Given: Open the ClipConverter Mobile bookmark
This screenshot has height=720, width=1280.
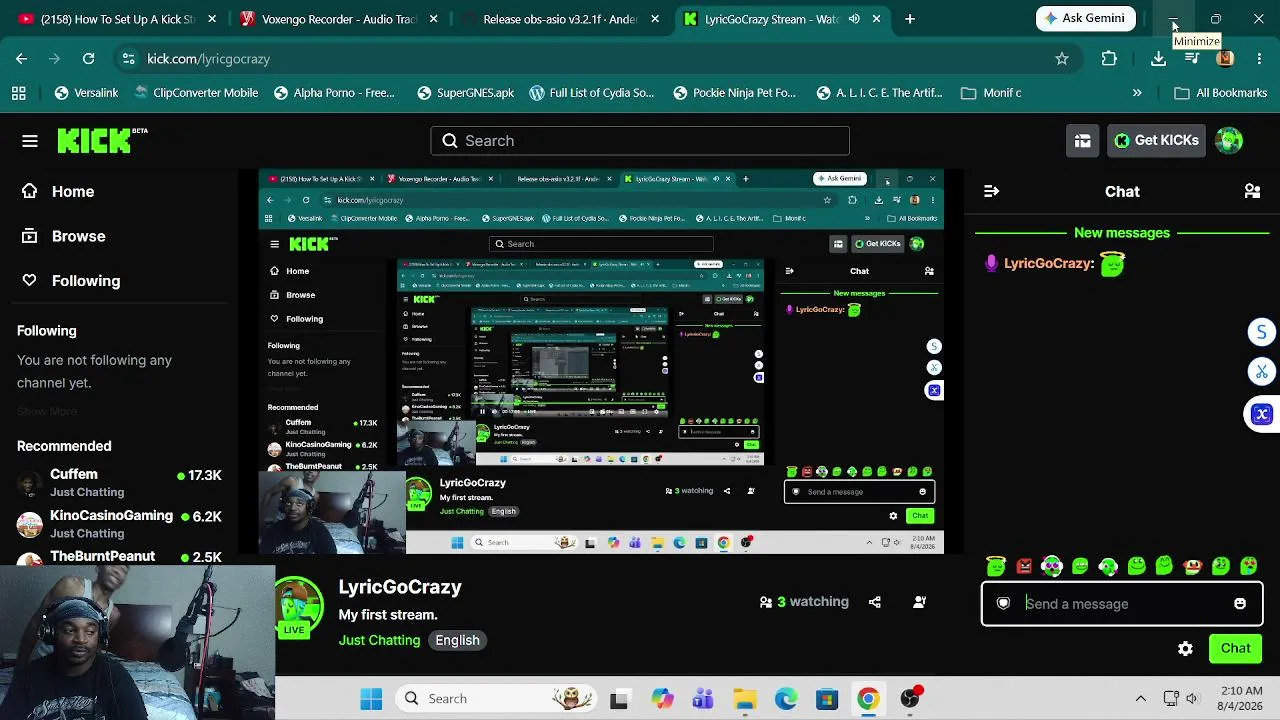Looking at the screenshot, I should [195, 93].
